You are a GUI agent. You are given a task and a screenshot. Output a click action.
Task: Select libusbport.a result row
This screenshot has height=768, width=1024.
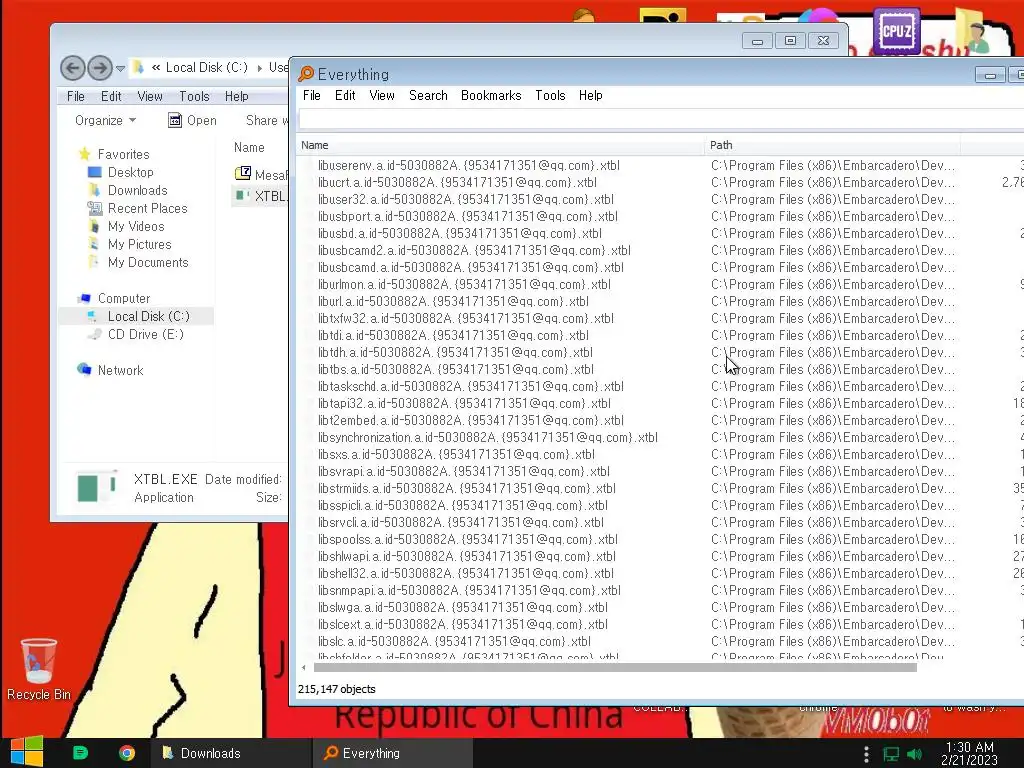tap(468, 216)
